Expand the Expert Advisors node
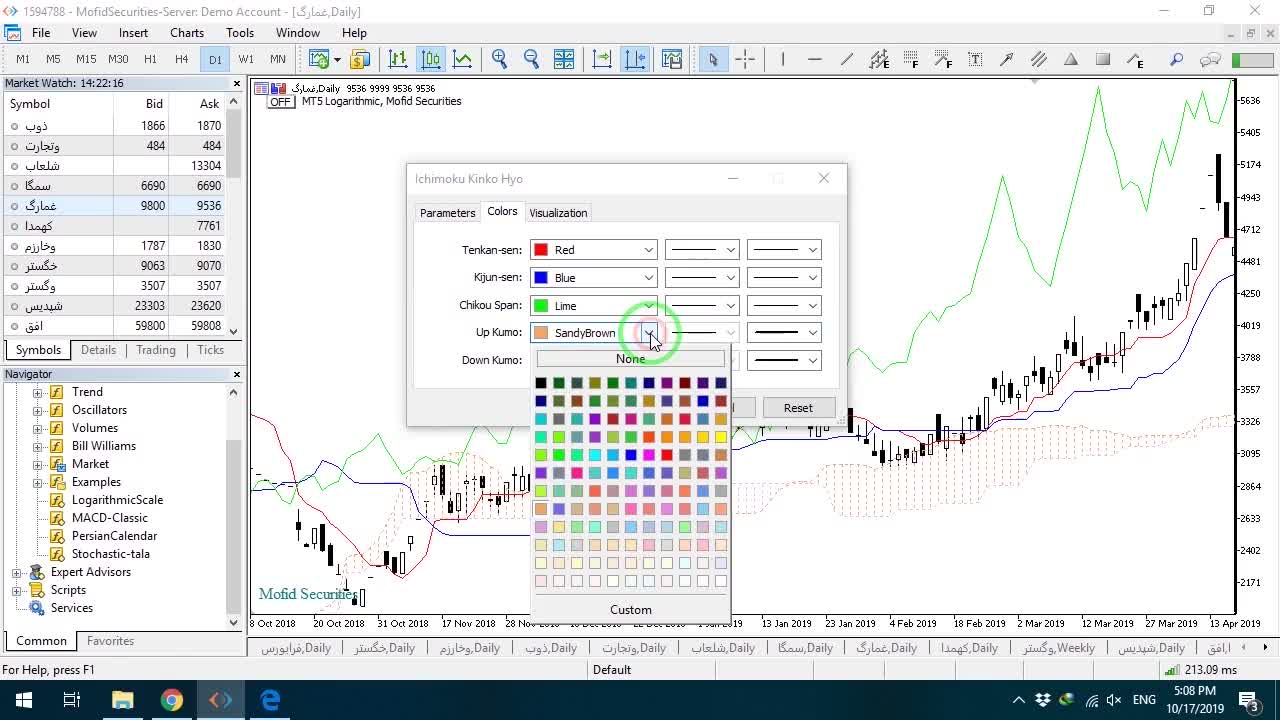The height and width of the screenshot is (720, 1280). pos(16,572)
